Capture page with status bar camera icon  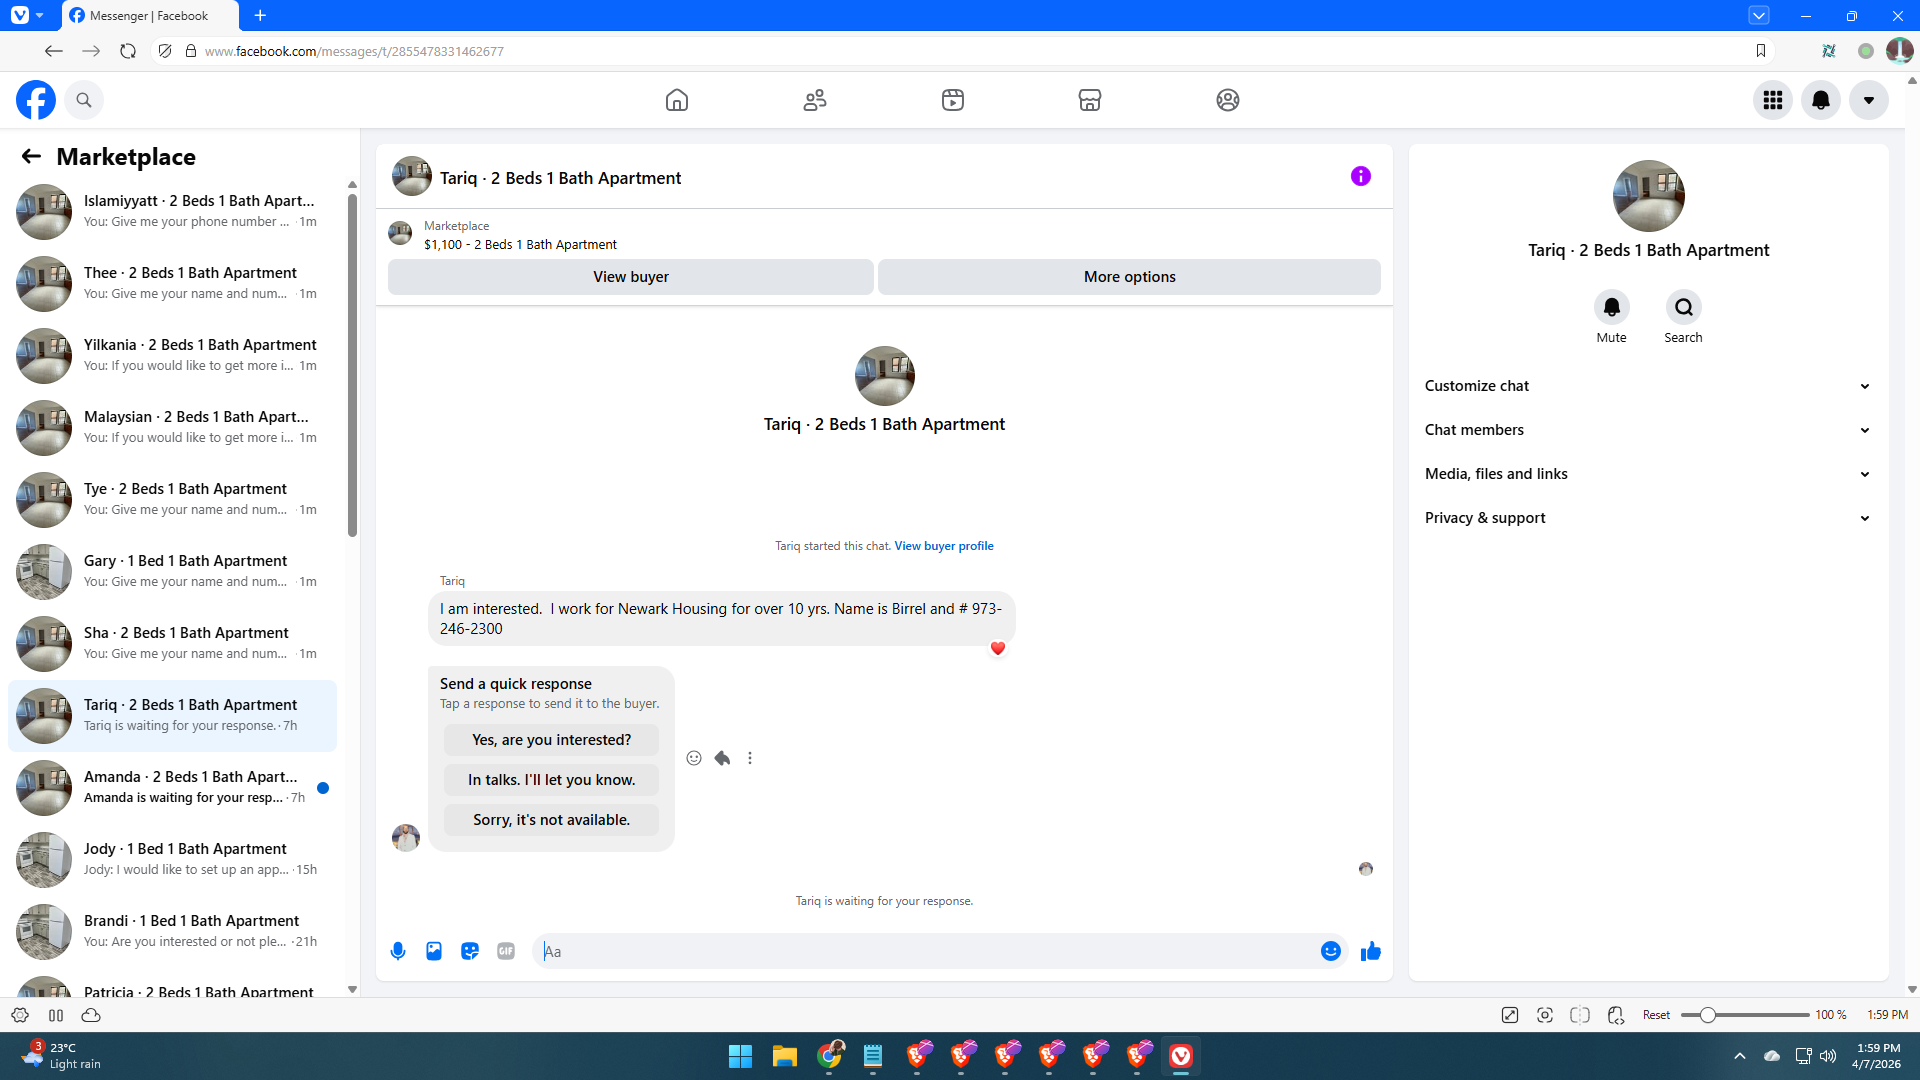1545,1015
